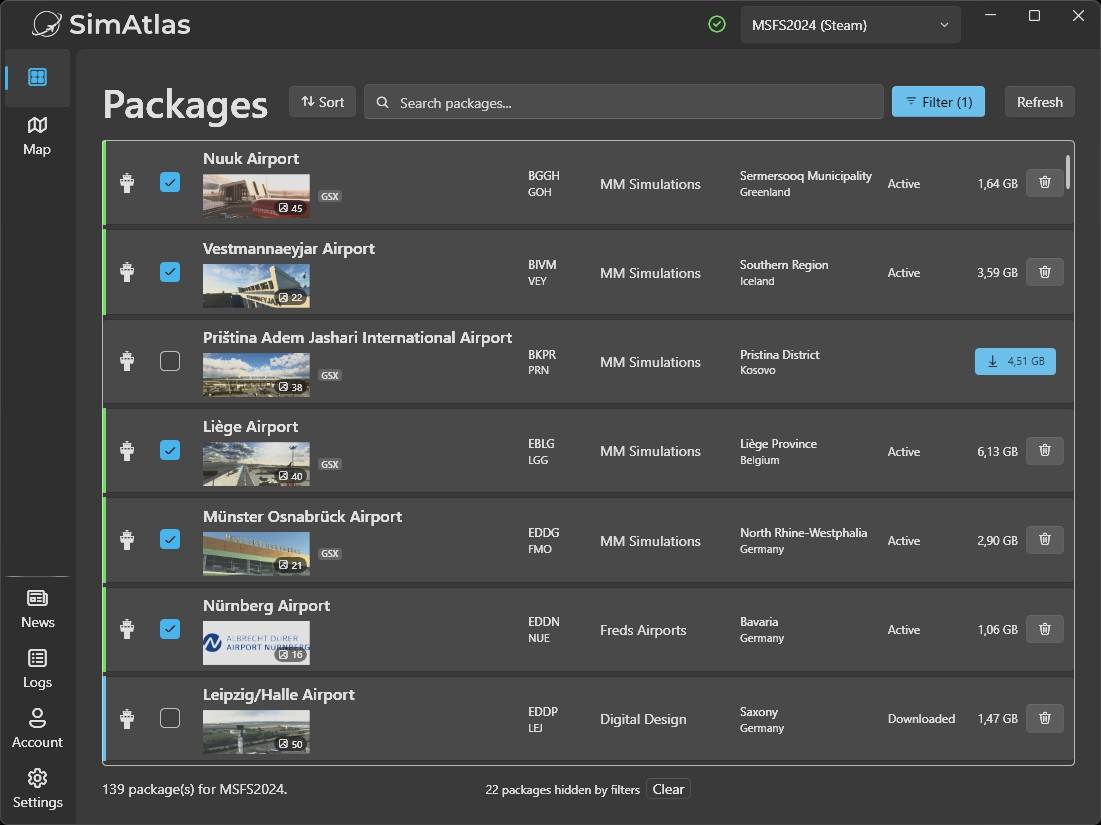Open the Liège Airport thumbnail gallery
Screen dimensions: 1101x825
pos(256,464)
